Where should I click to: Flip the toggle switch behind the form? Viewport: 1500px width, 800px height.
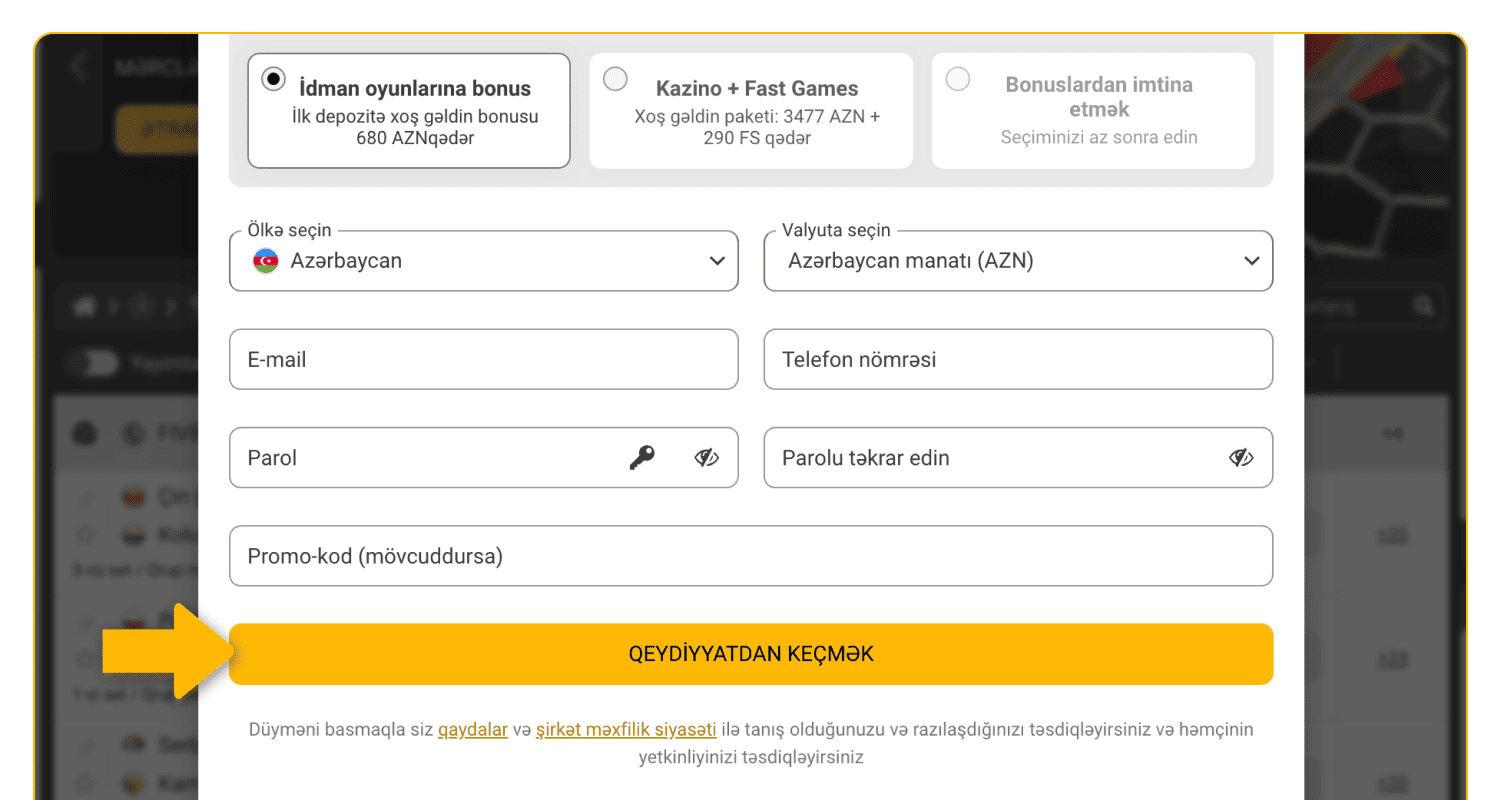96,364
